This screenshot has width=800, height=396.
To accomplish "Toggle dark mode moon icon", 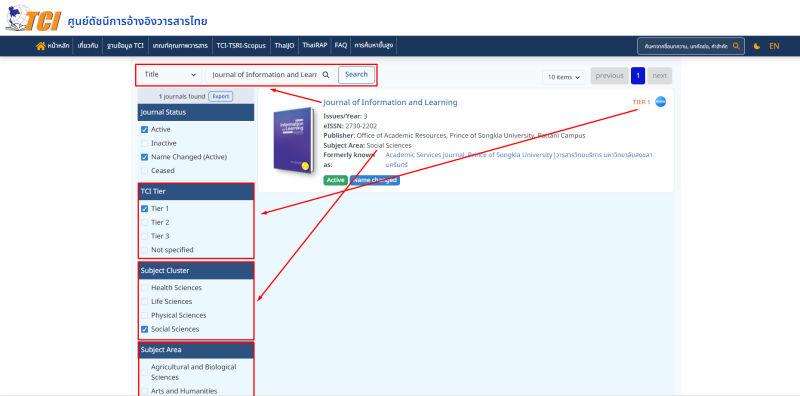I will [x=757, y=46].
